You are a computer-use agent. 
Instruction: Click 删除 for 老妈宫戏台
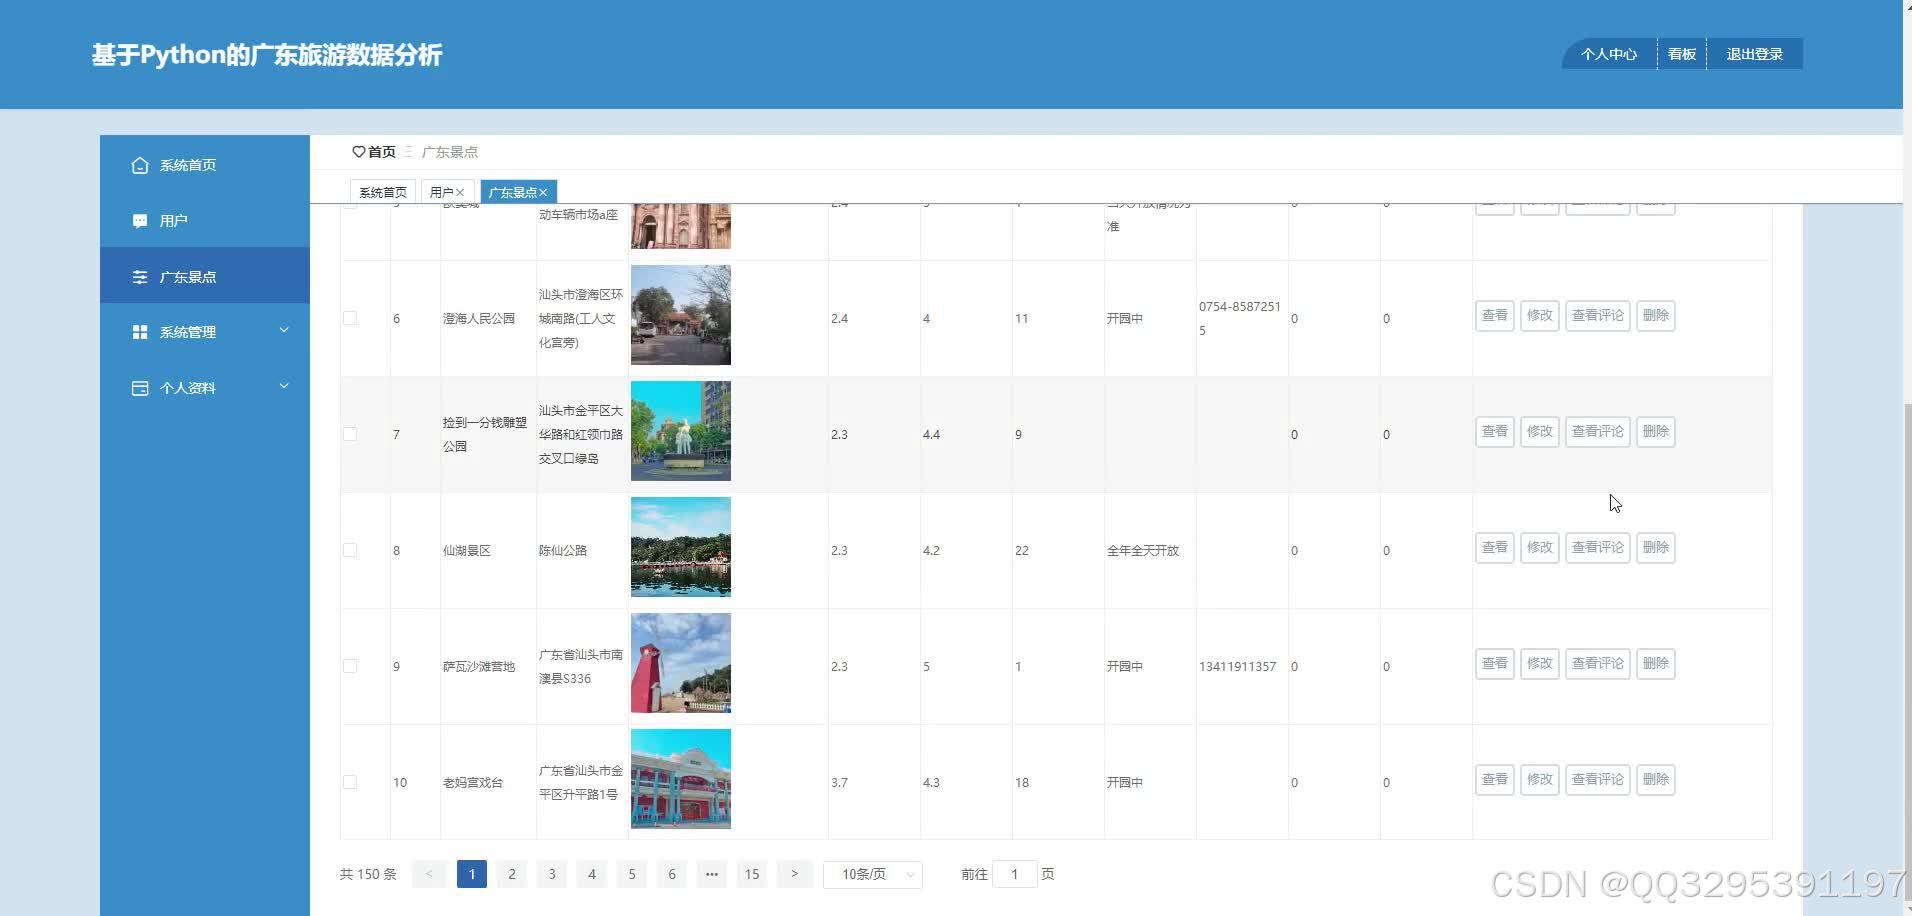click(1656, 780)
